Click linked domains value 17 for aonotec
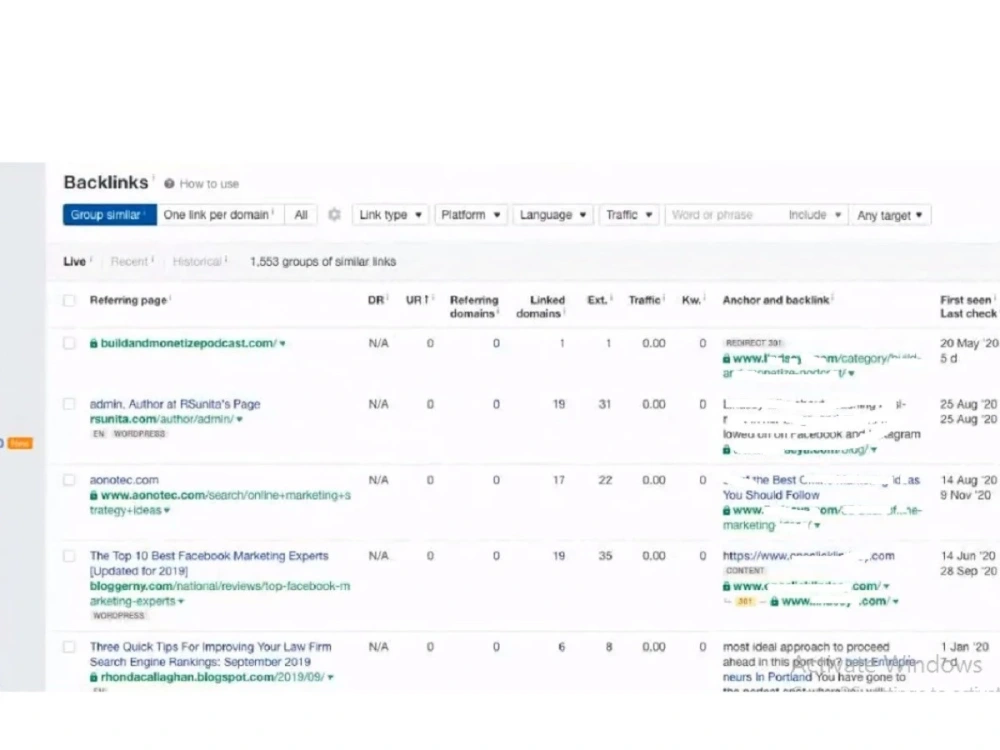This screenshot has width=1000, height=750. (559, 480)
